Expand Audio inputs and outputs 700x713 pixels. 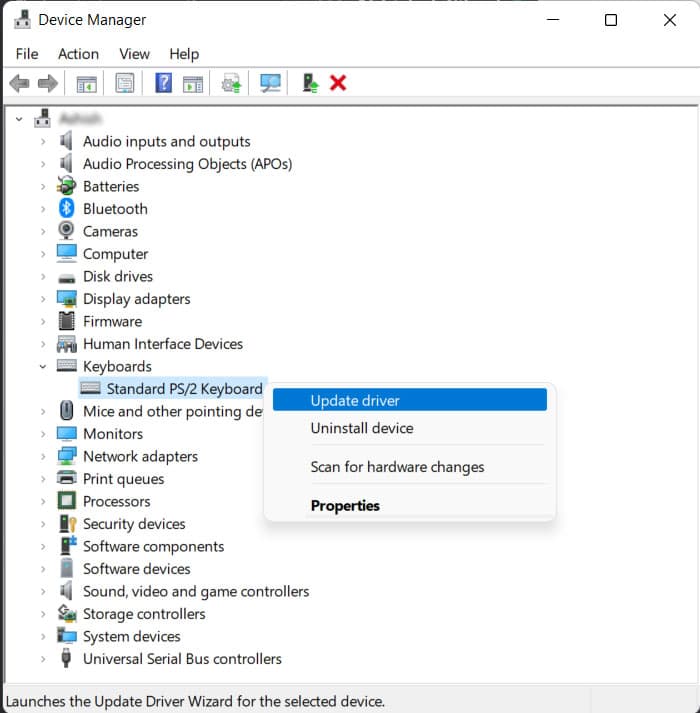coord(43,141)
